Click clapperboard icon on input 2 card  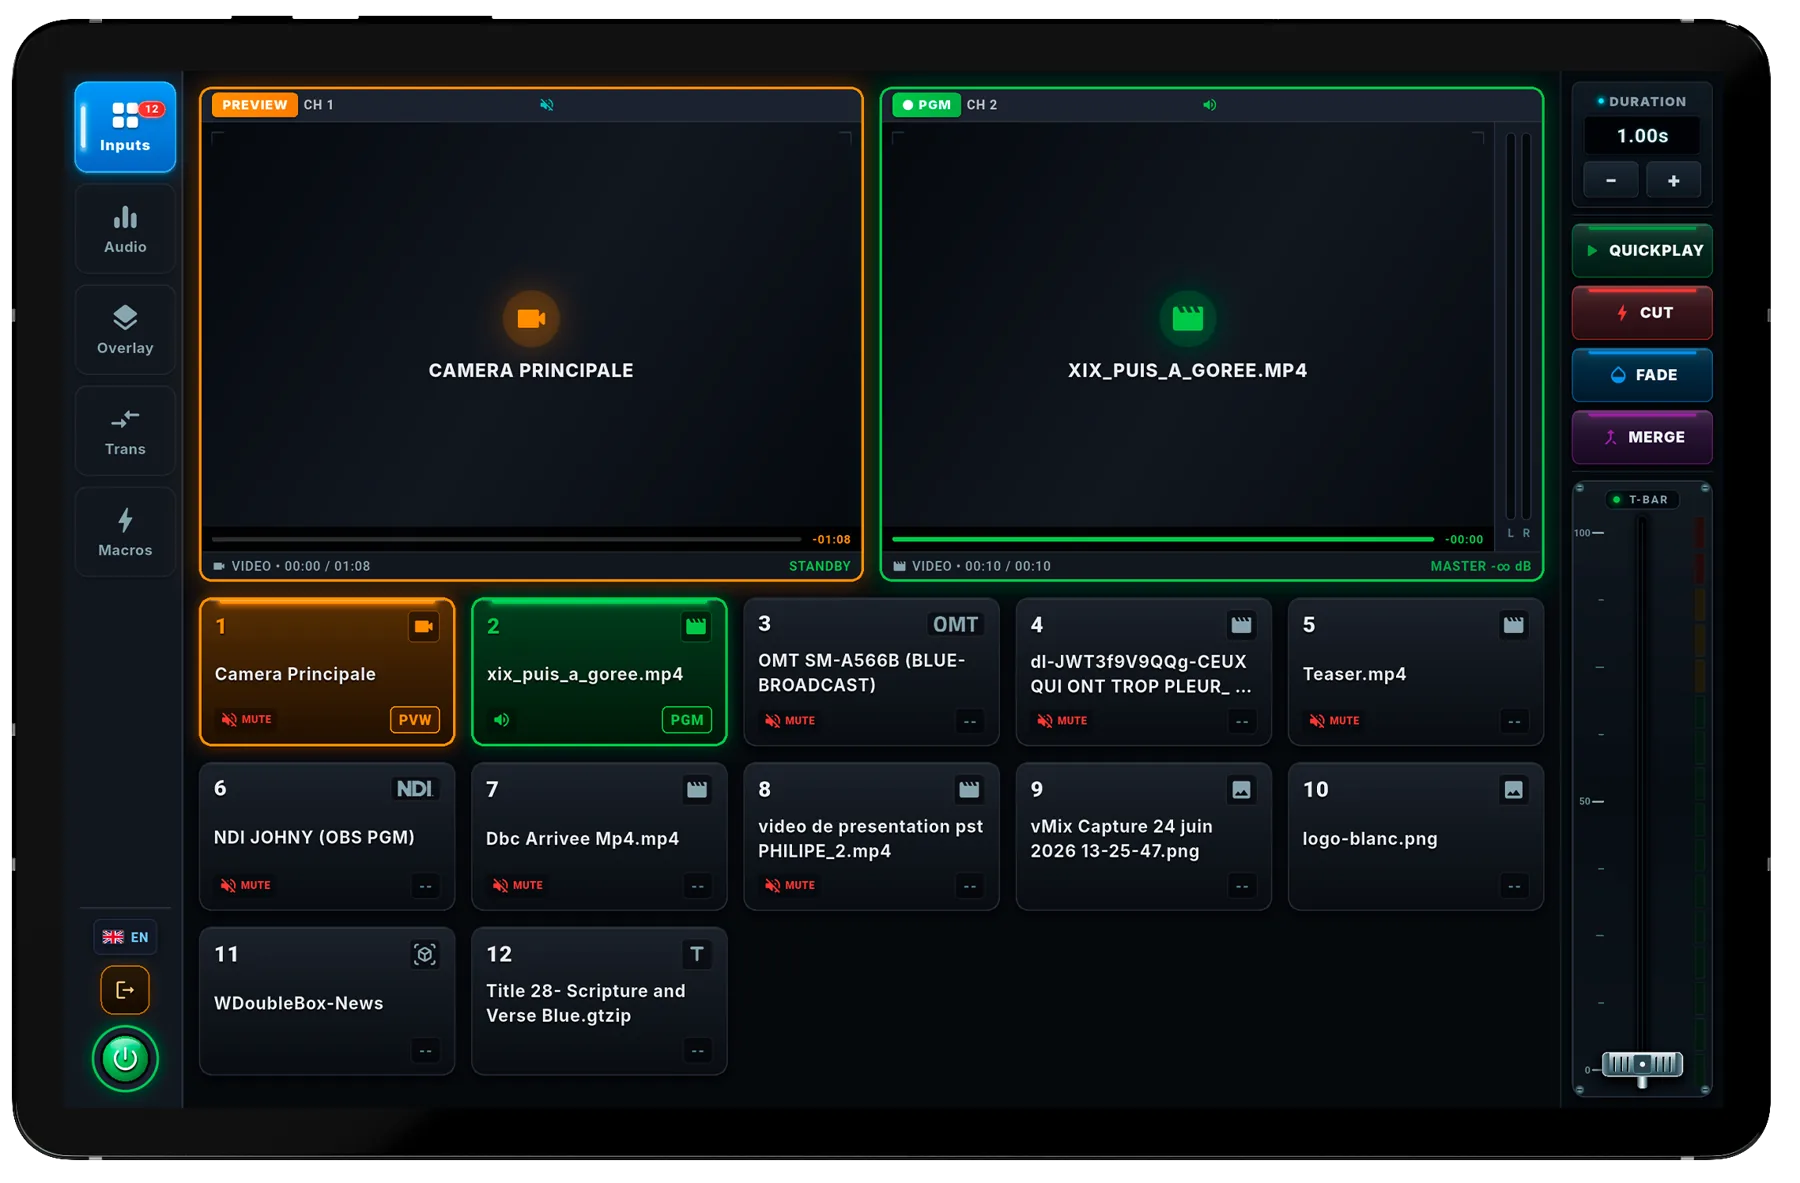696,627
